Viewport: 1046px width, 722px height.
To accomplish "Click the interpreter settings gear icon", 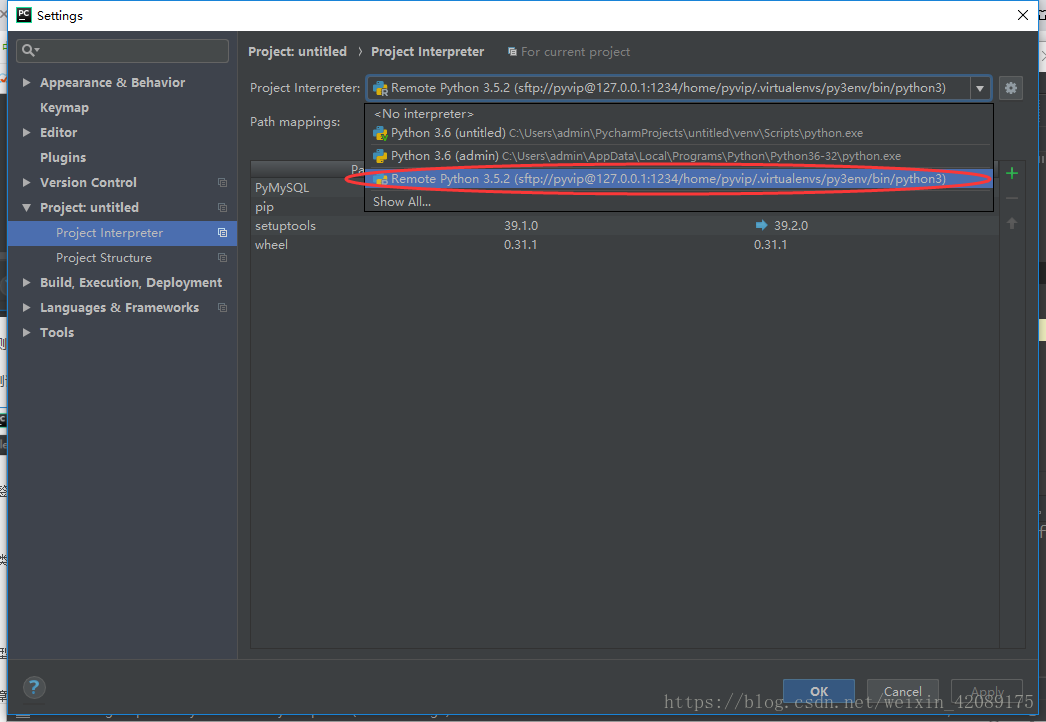I will [1011, 88].
